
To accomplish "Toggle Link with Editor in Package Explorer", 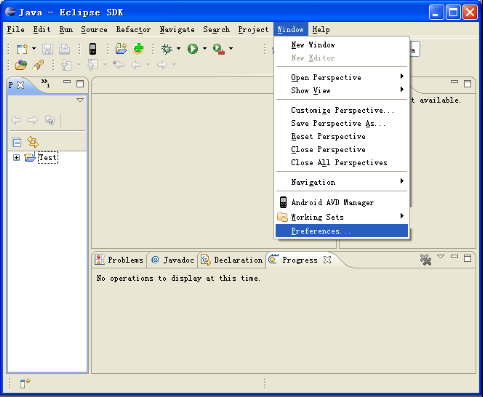I will pos(33,142).
